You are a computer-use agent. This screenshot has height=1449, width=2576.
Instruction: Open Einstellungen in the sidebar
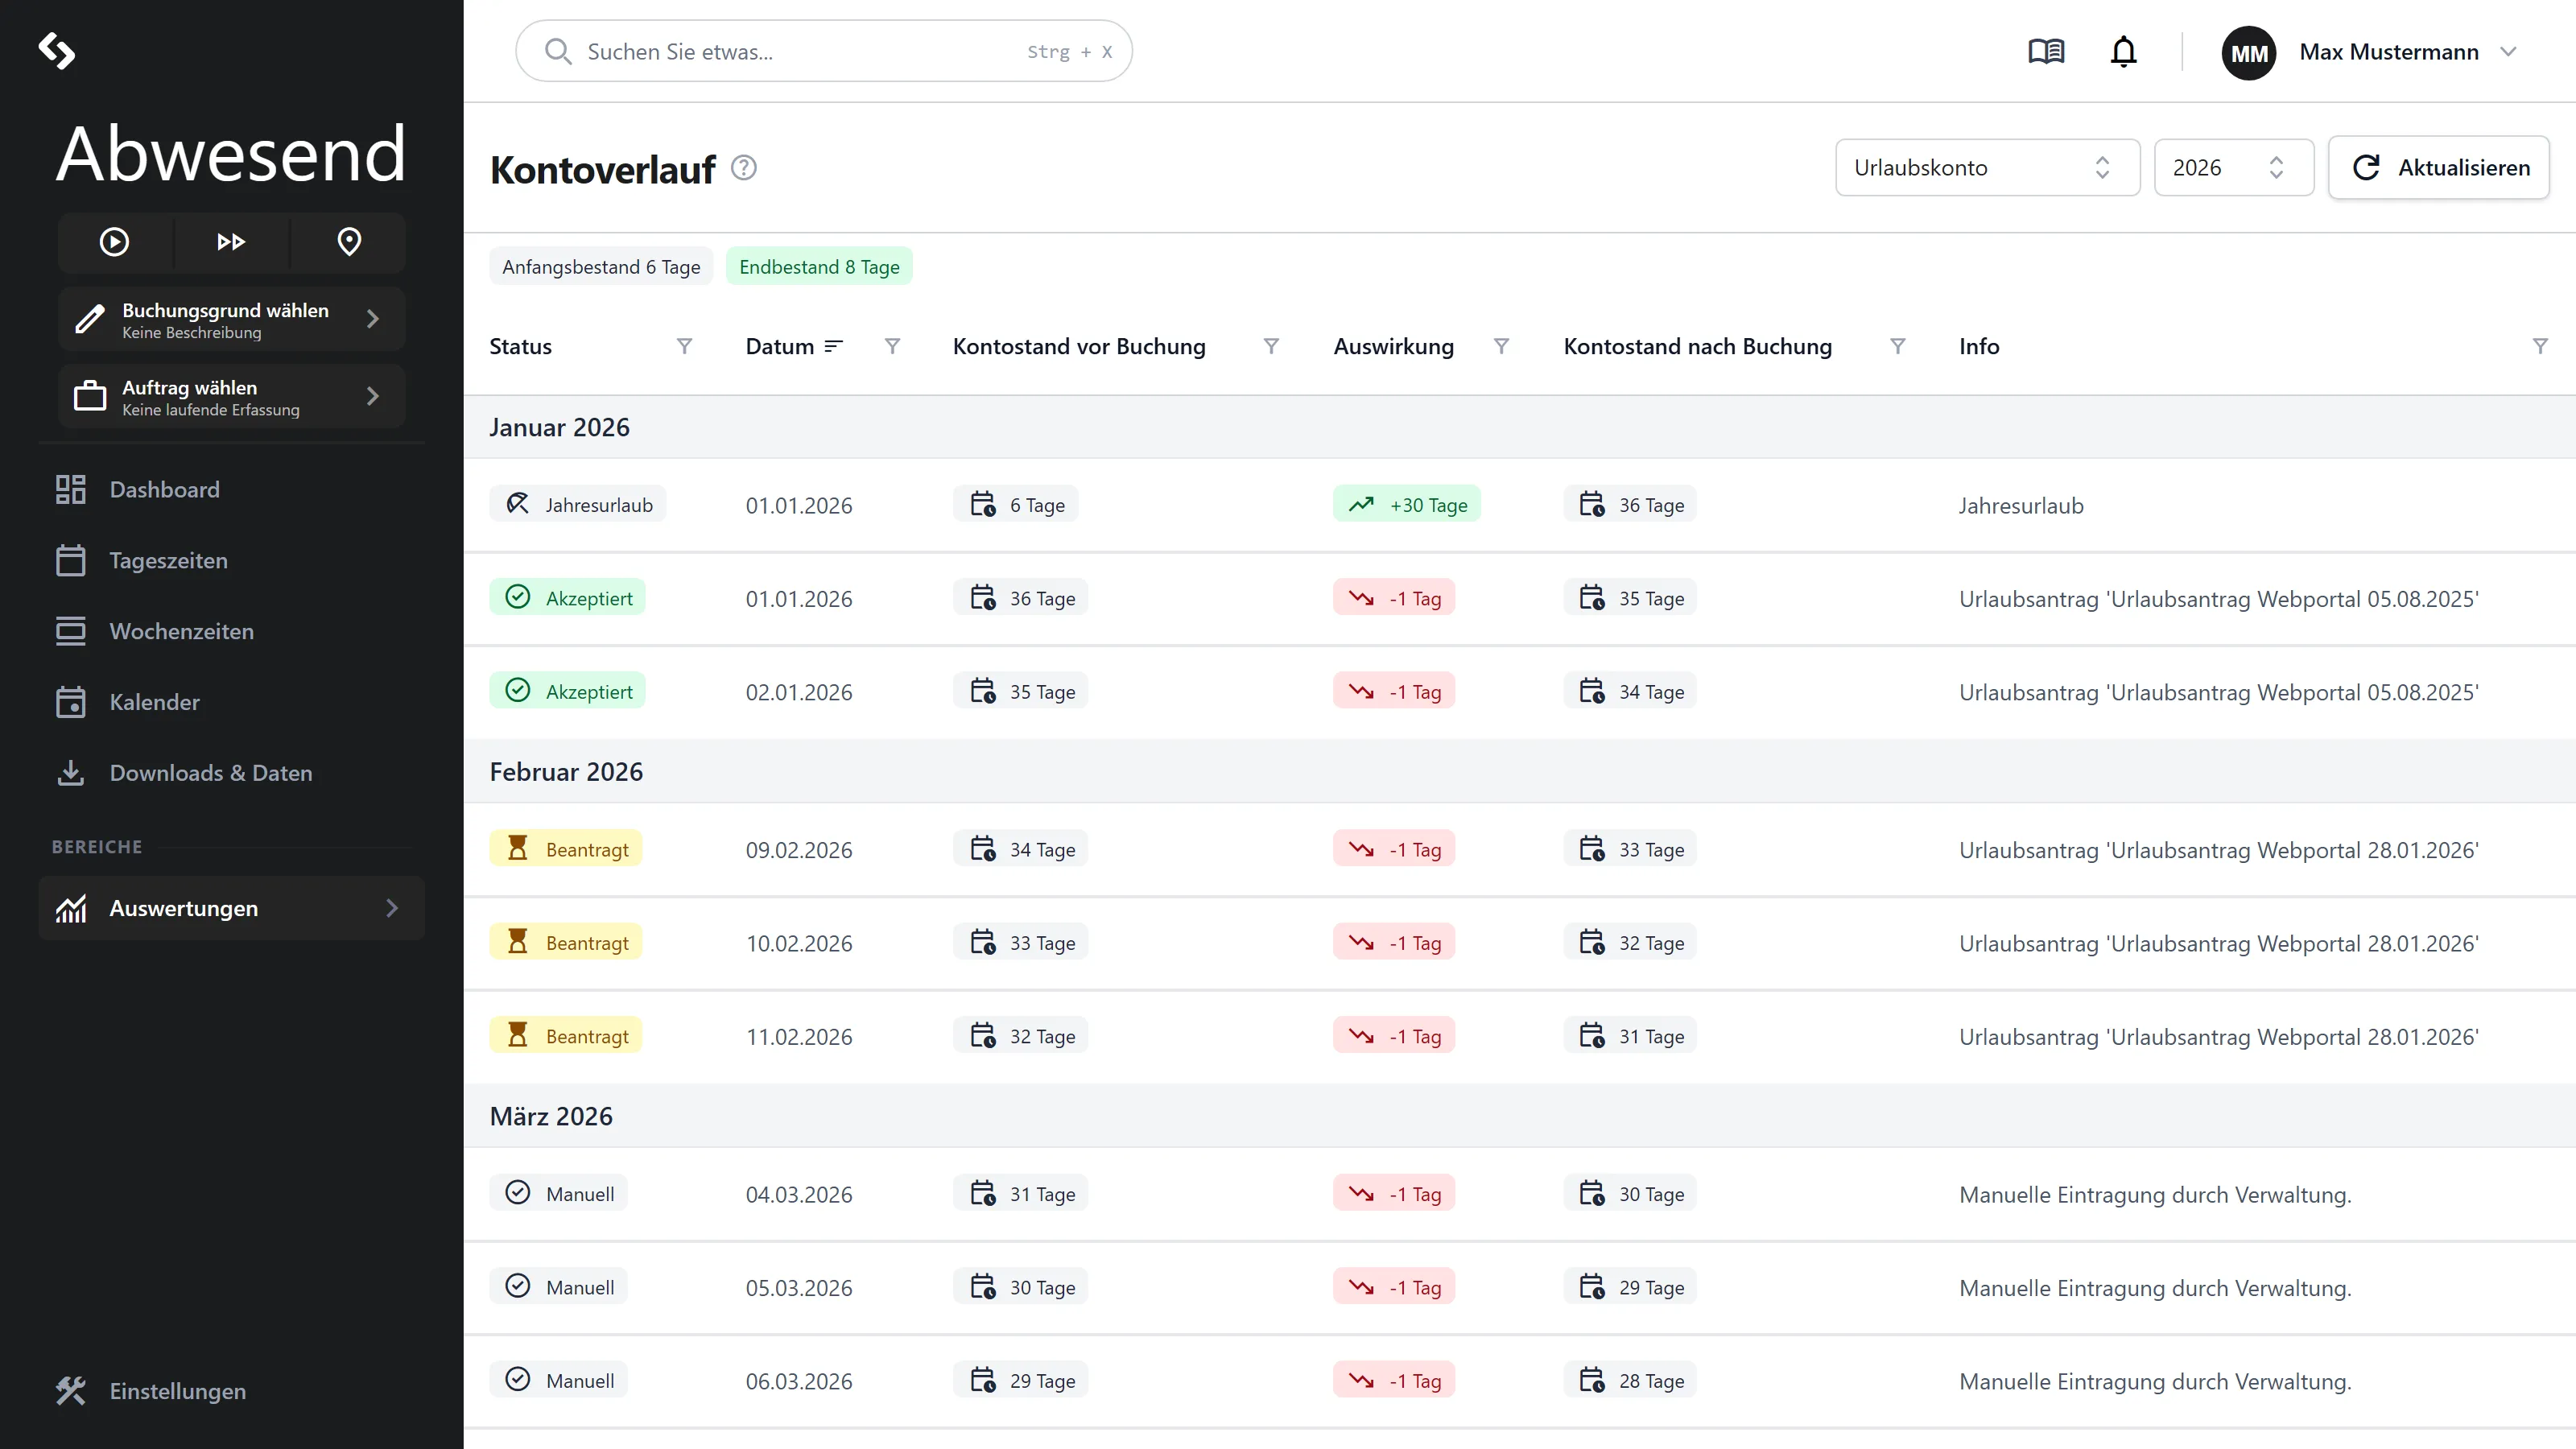pyautogui.click(x=231, y=1391)
